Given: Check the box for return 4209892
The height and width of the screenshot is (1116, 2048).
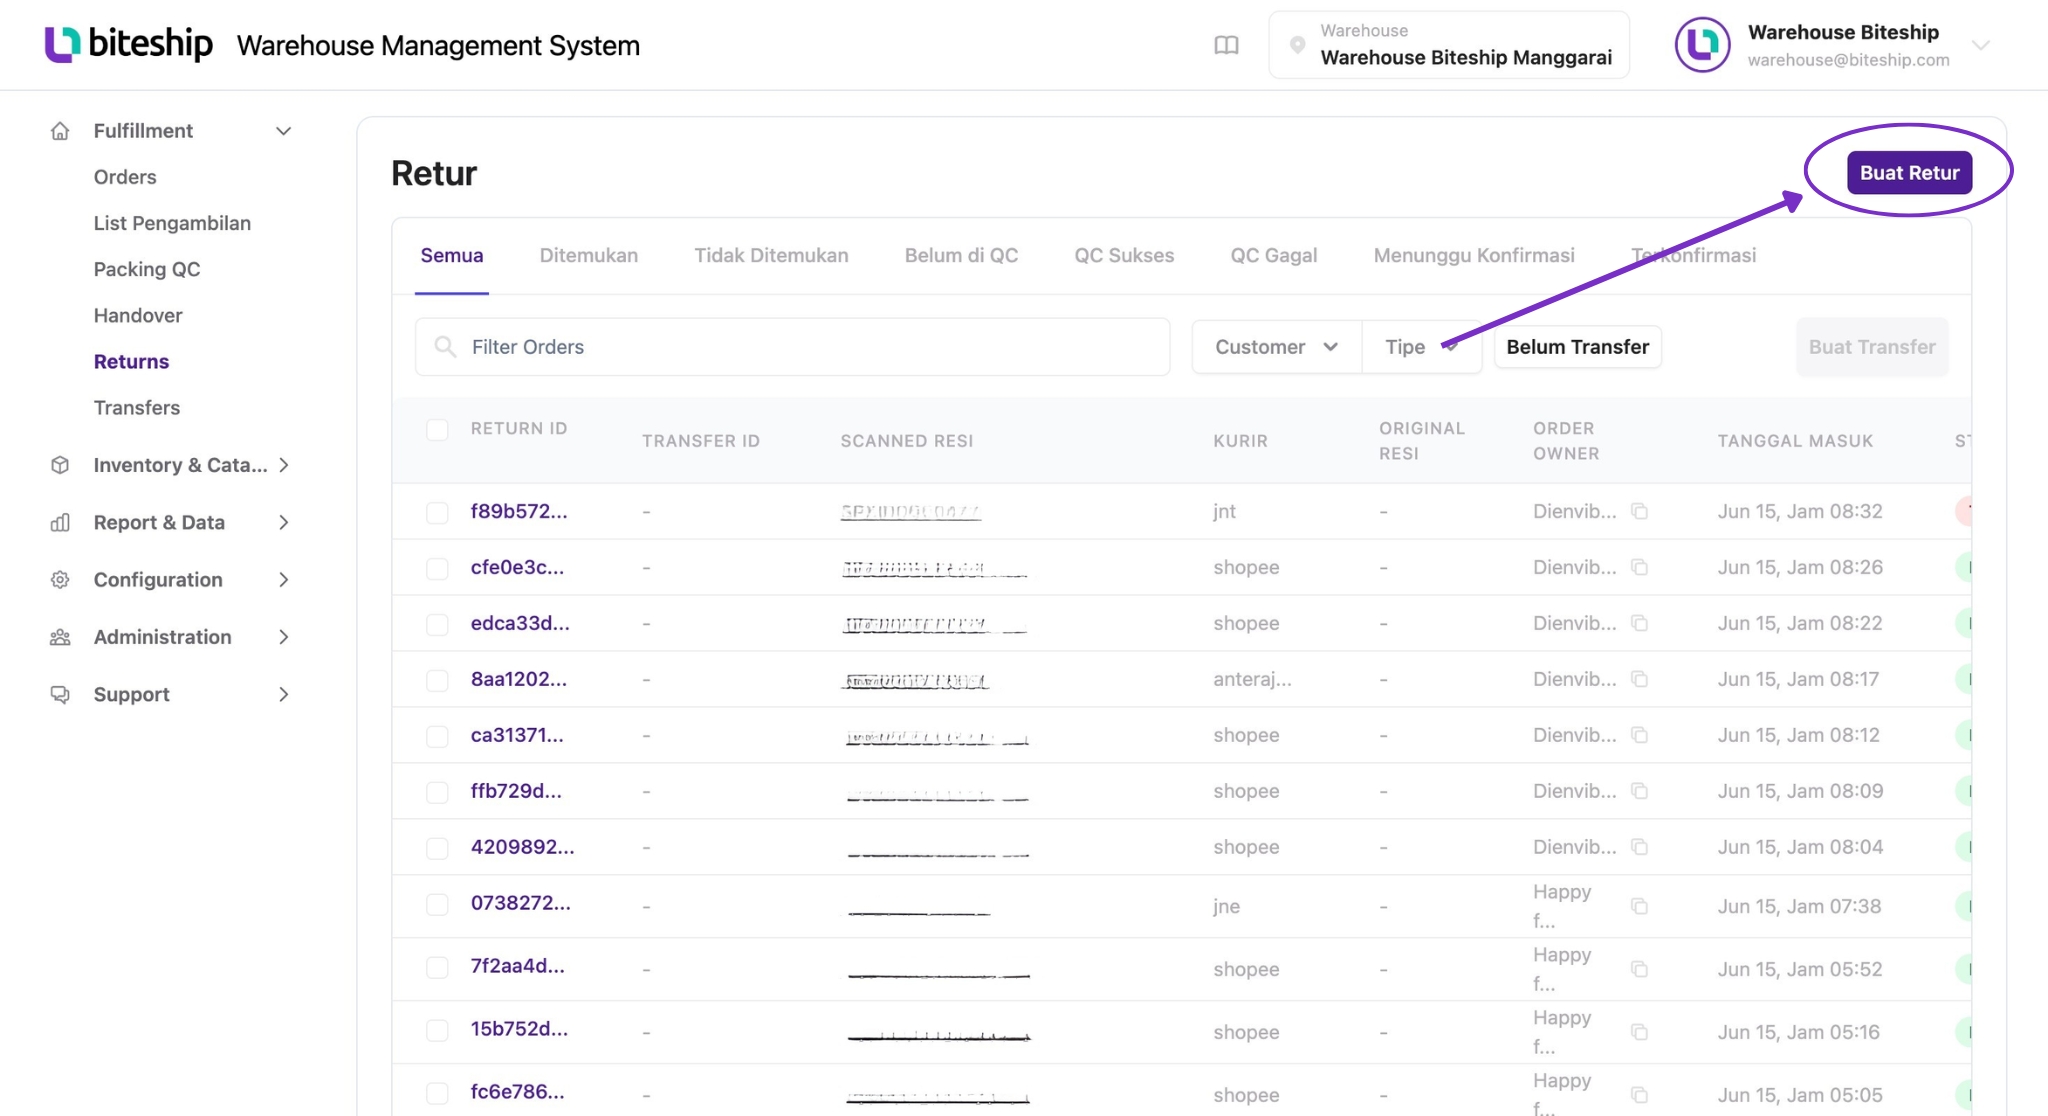Looking at the screenshot, I should click(437, 849).
